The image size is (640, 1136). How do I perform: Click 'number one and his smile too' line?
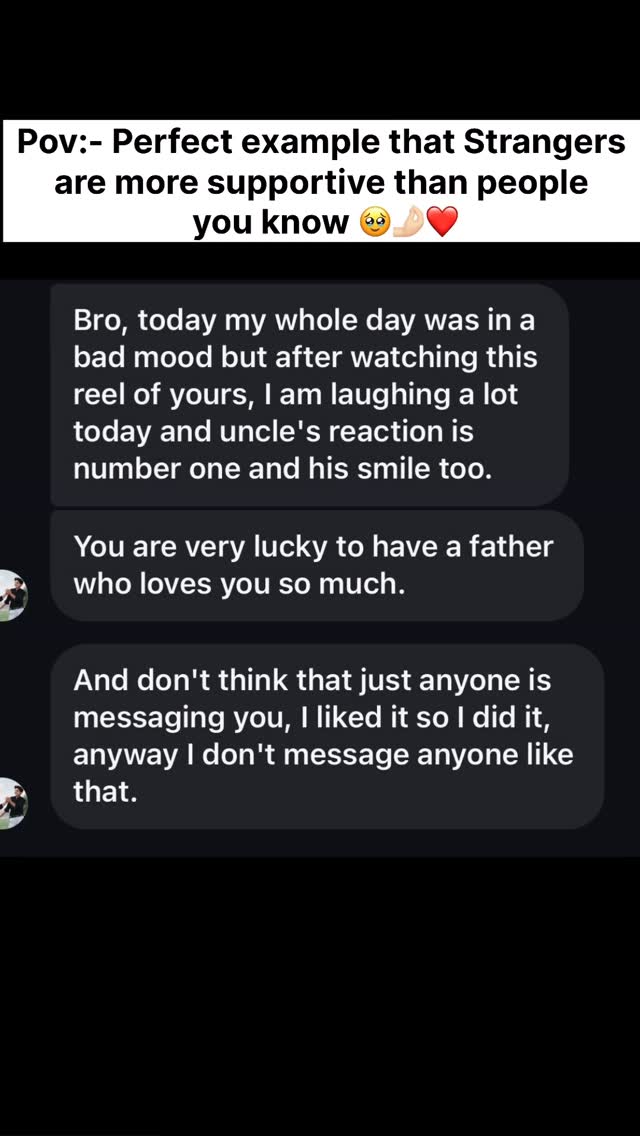tap(283, 468)
